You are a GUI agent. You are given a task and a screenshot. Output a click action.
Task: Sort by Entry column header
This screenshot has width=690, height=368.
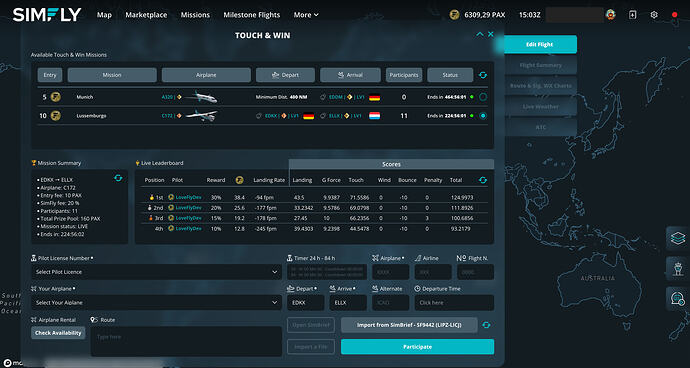click(50, 75)
